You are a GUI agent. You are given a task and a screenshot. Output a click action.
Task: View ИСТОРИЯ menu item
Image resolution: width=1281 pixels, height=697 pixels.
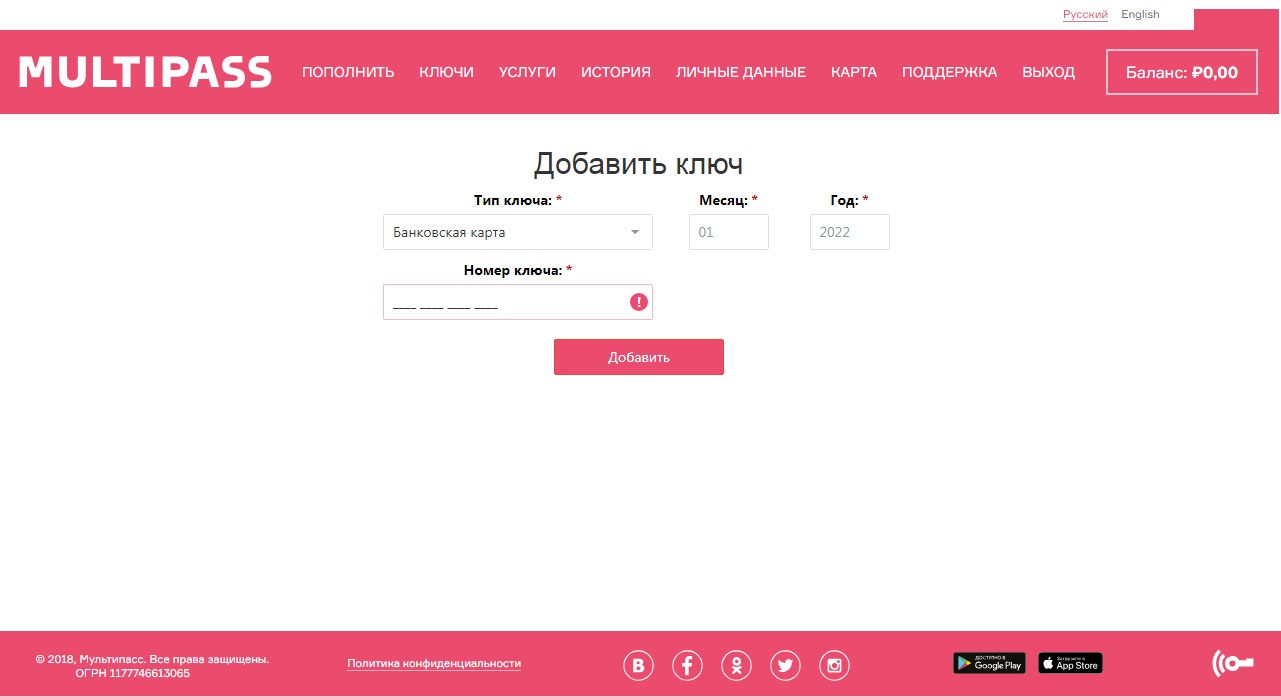point(616,72)
